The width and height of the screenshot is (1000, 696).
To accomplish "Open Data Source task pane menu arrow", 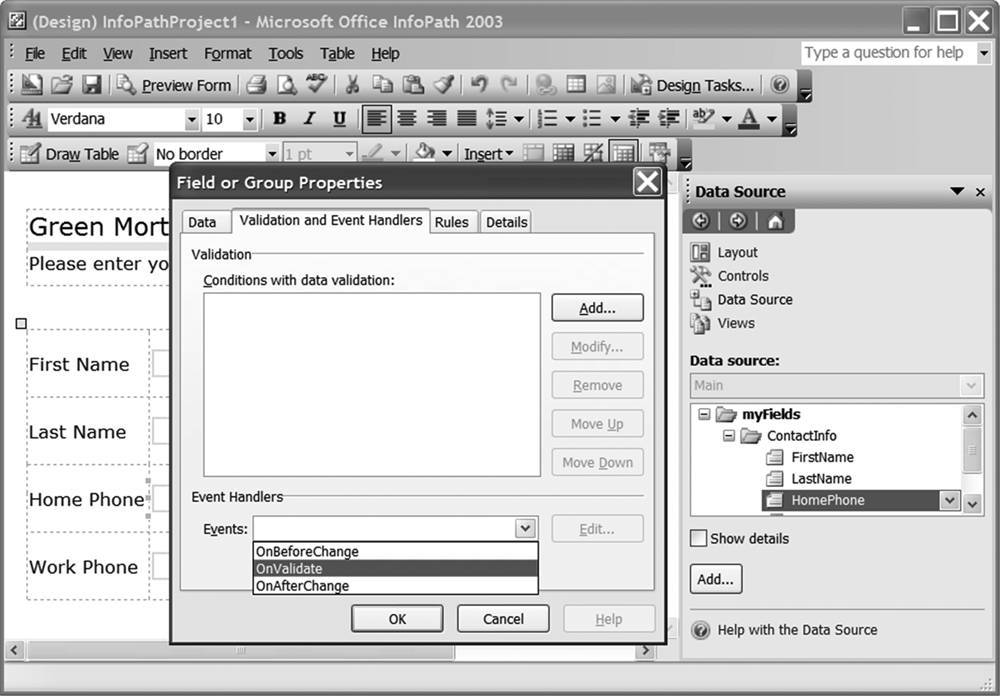I will [x=957, y=191].
